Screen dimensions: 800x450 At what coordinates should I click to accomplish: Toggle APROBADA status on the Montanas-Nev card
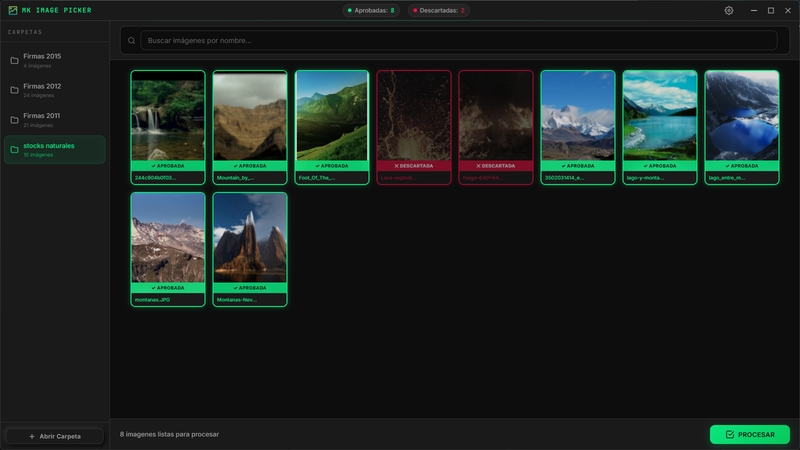(250, 288)
